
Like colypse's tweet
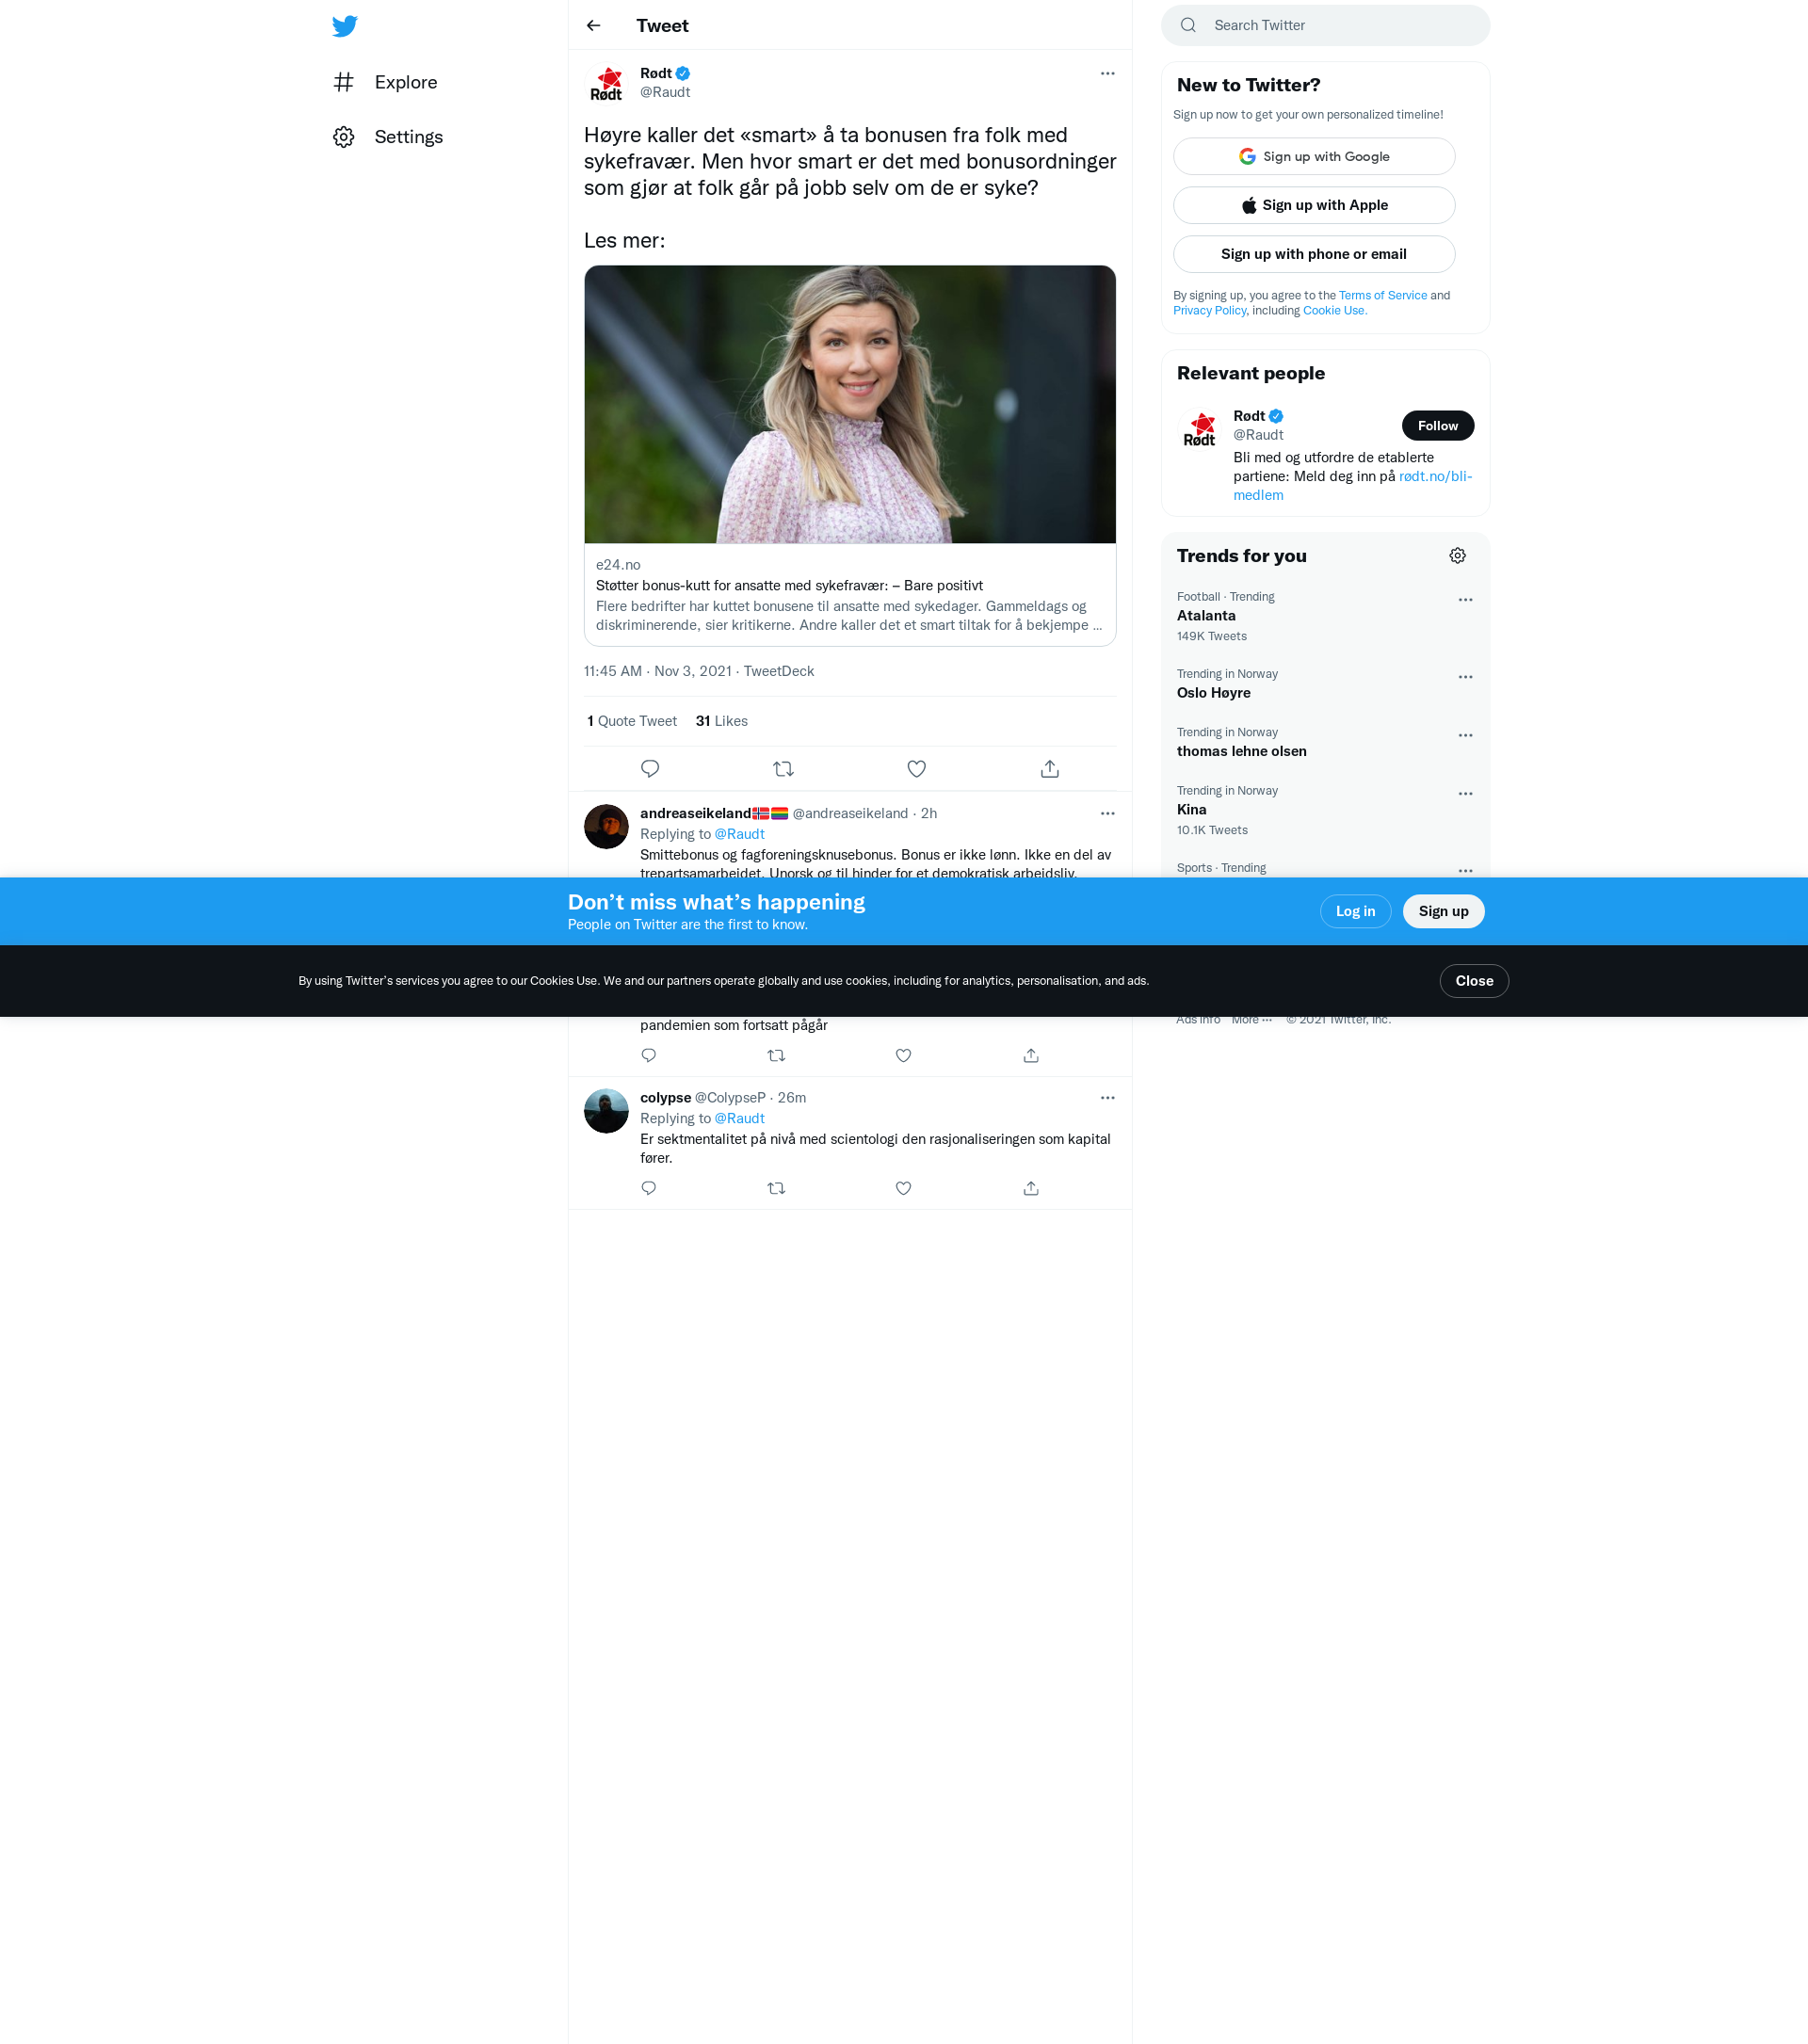(903, 1189)
